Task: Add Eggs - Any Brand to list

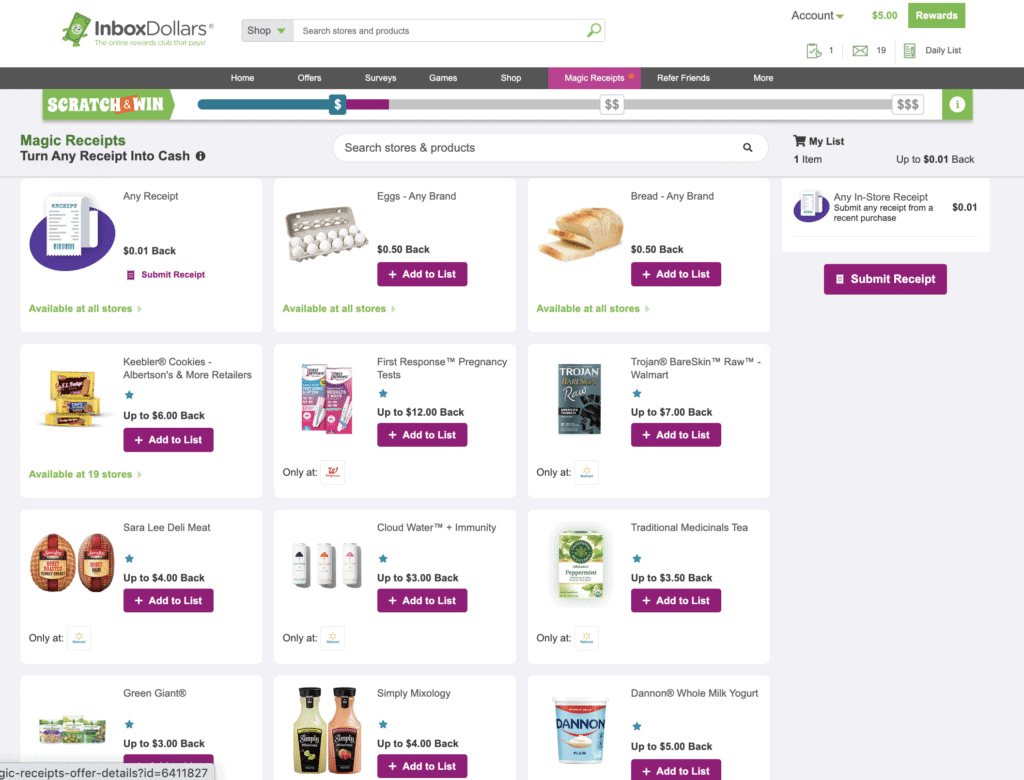Action: pos(422,274)
